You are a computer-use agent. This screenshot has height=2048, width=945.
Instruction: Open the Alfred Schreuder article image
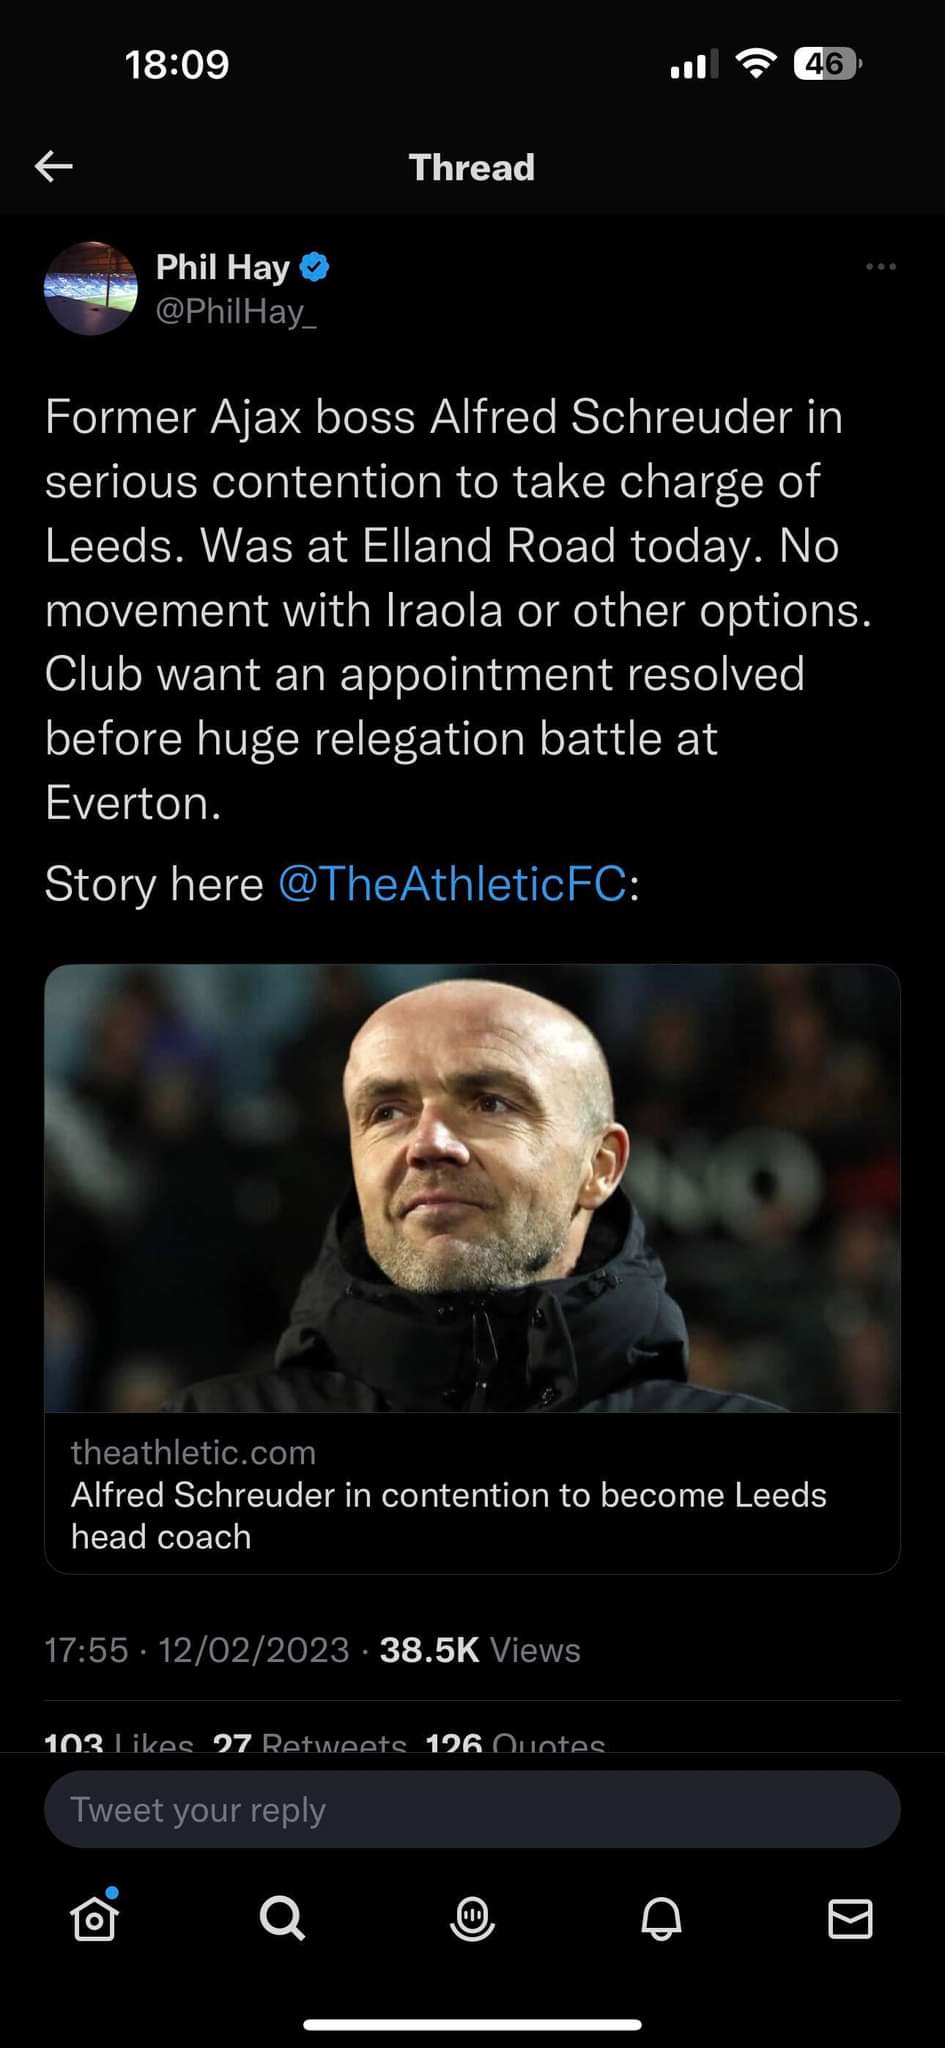click(x=472, y=1188)
